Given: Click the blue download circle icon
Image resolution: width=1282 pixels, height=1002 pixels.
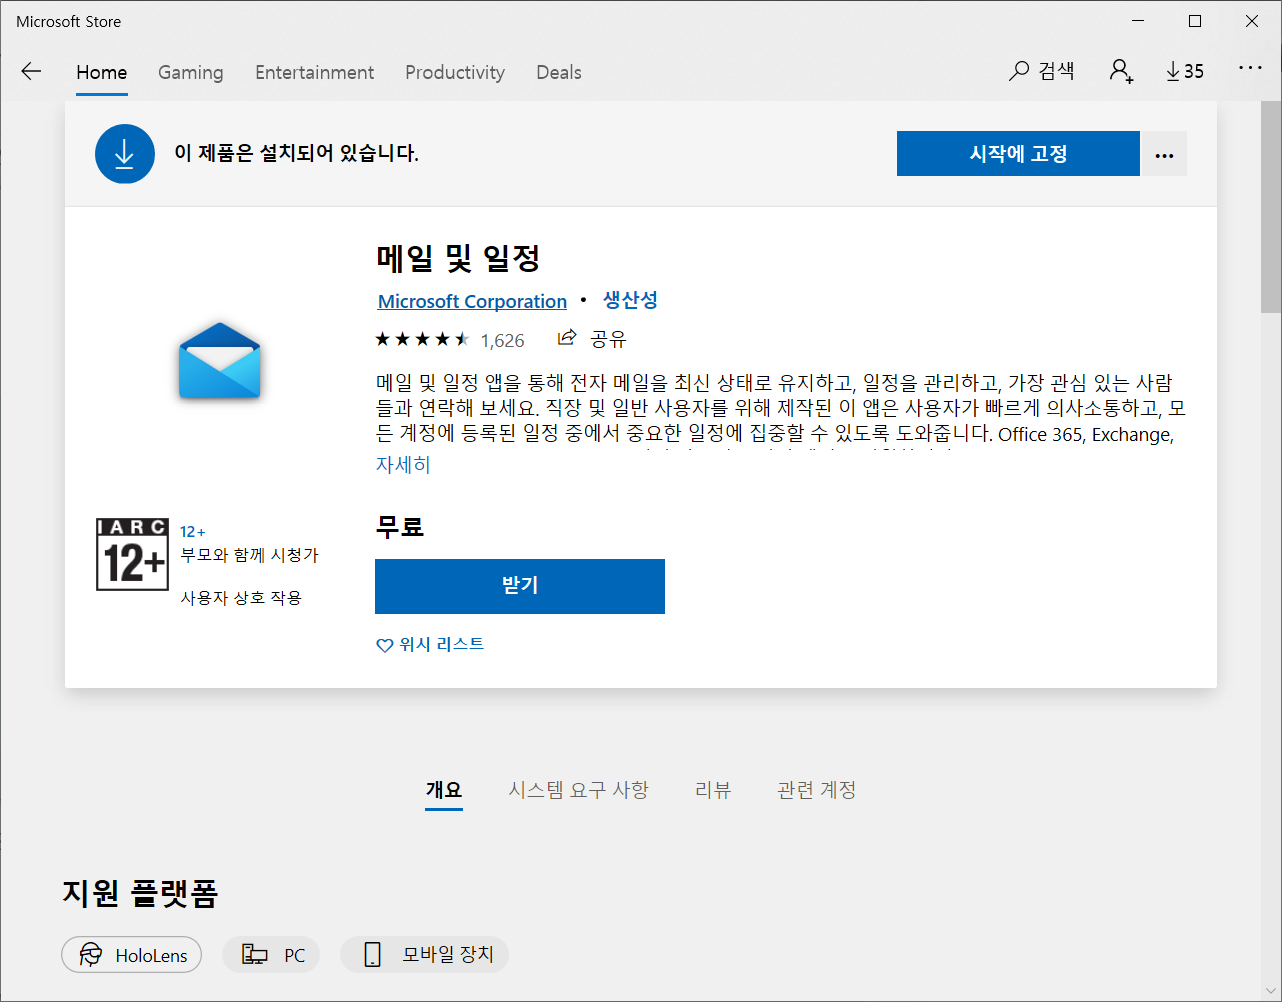Looking at the screenshot, I should click(125, 154).
